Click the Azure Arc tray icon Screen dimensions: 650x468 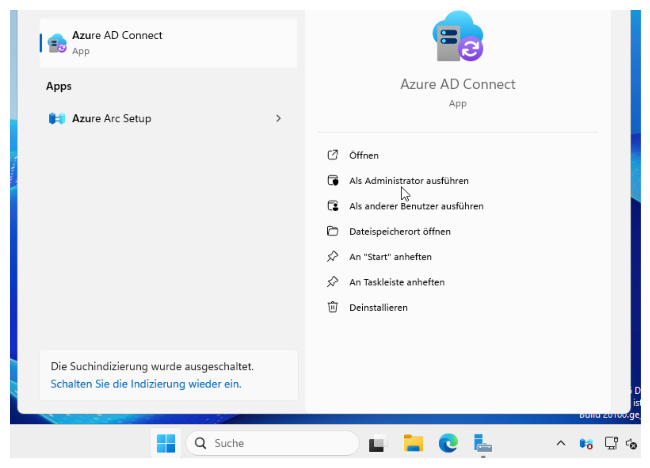click(587, 443)
